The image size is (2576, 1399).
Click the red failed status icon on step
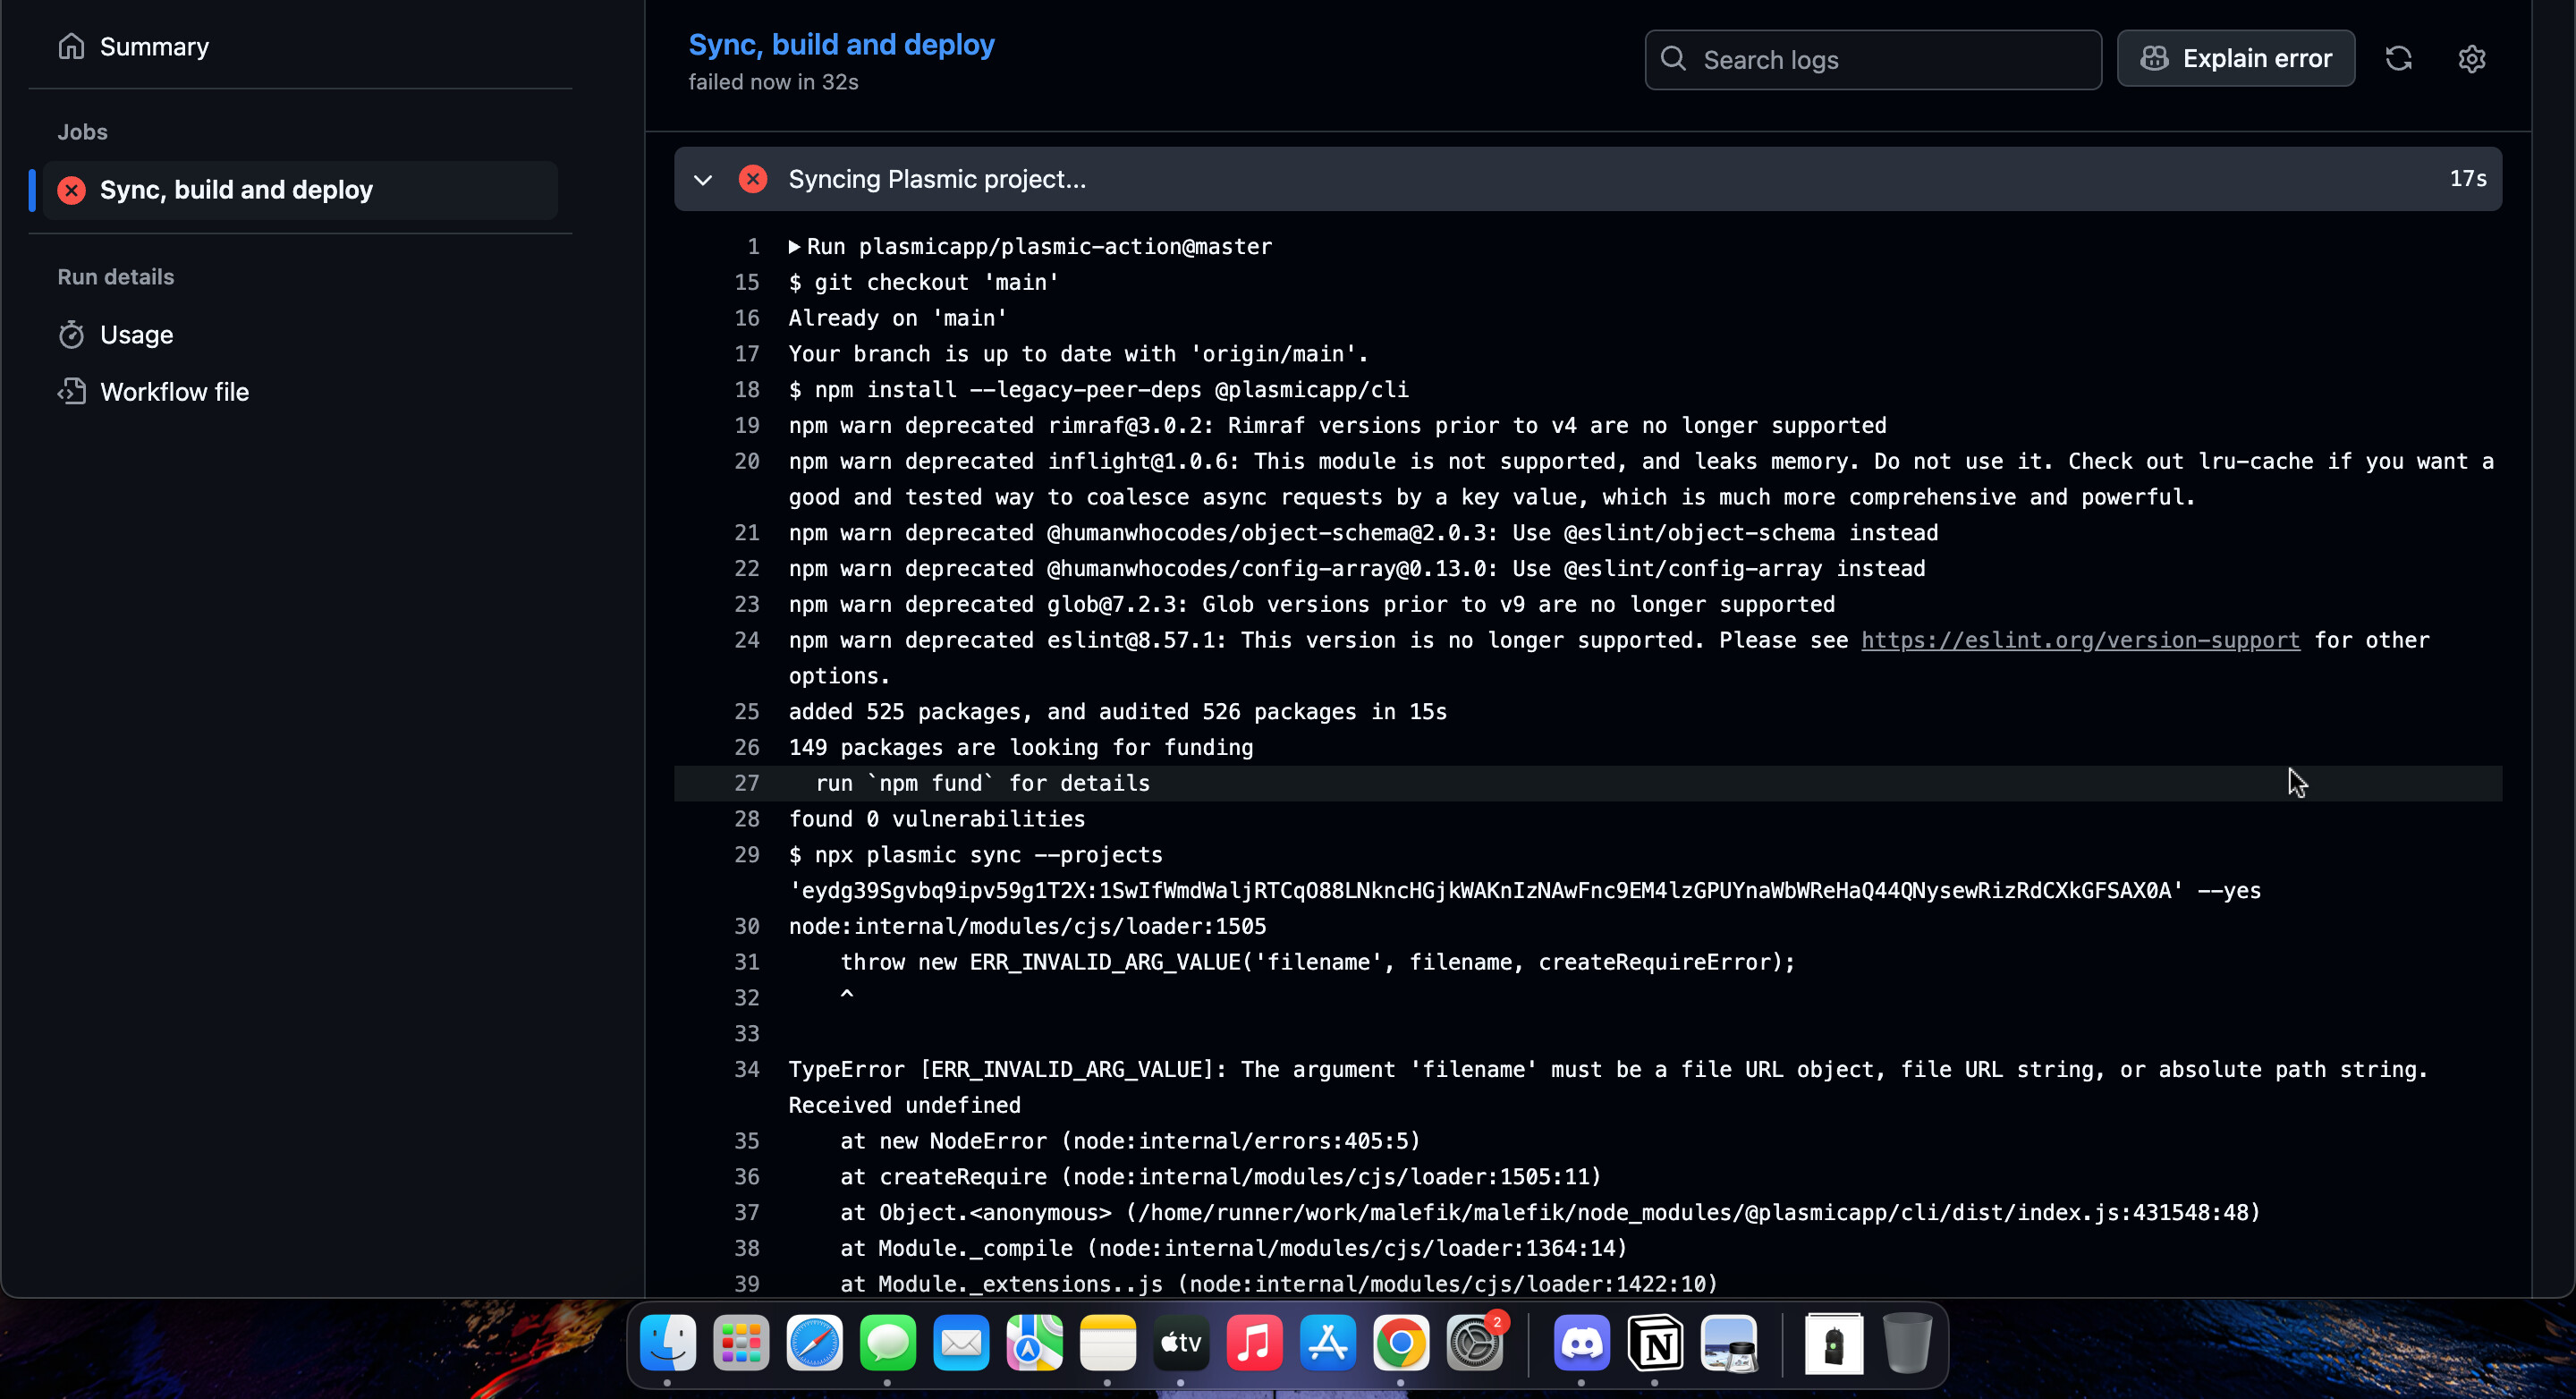753,179
